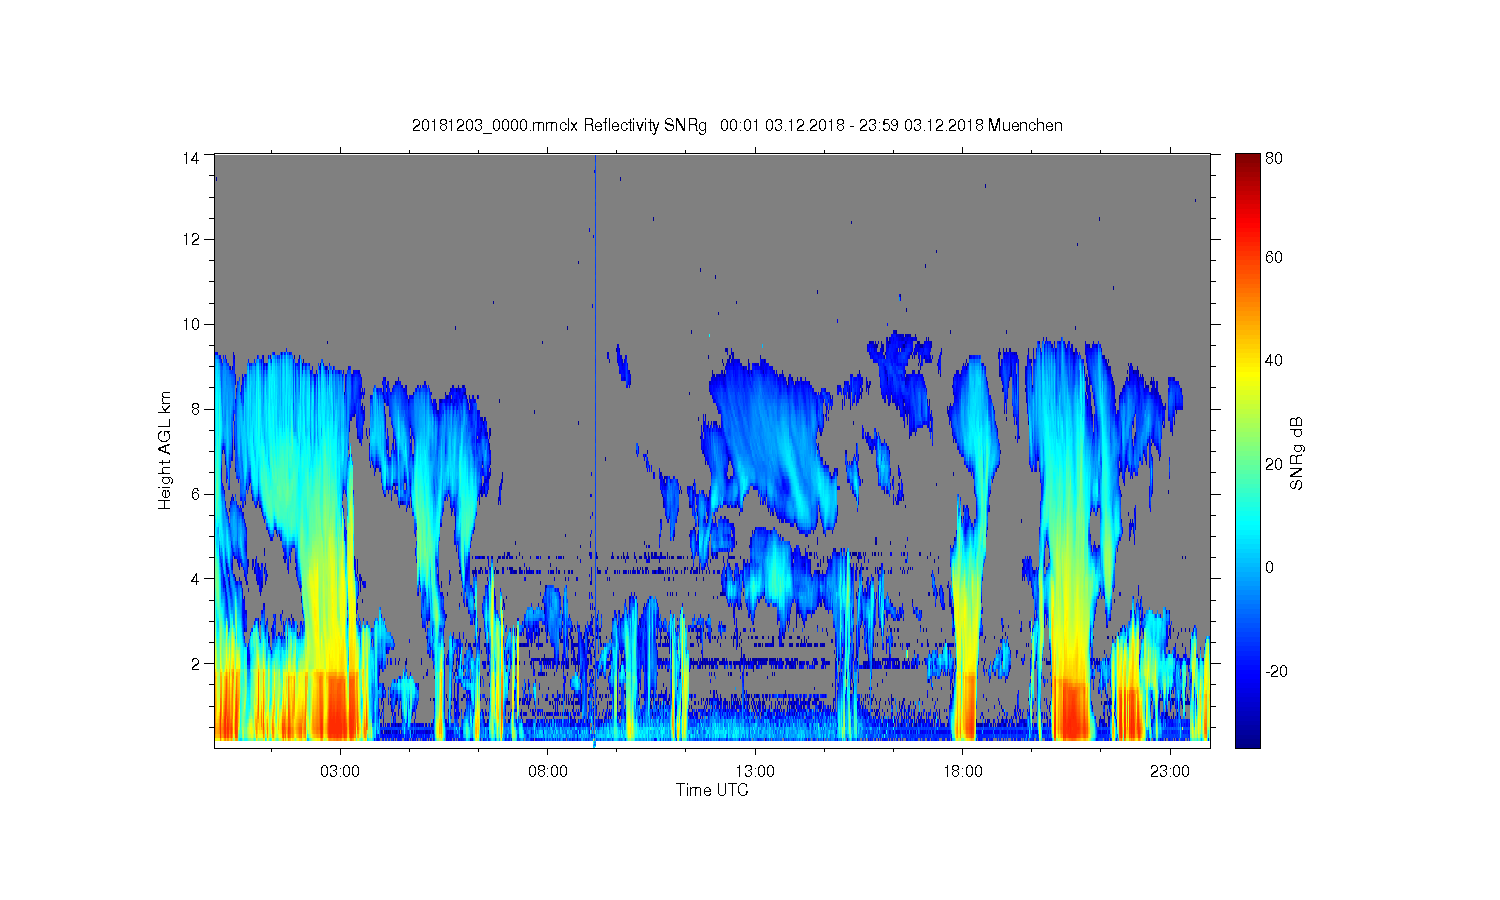Viewport: 1500px width, 900px height.
Task: Click the 03:00 time tick label
Action: tap(340, 772)
